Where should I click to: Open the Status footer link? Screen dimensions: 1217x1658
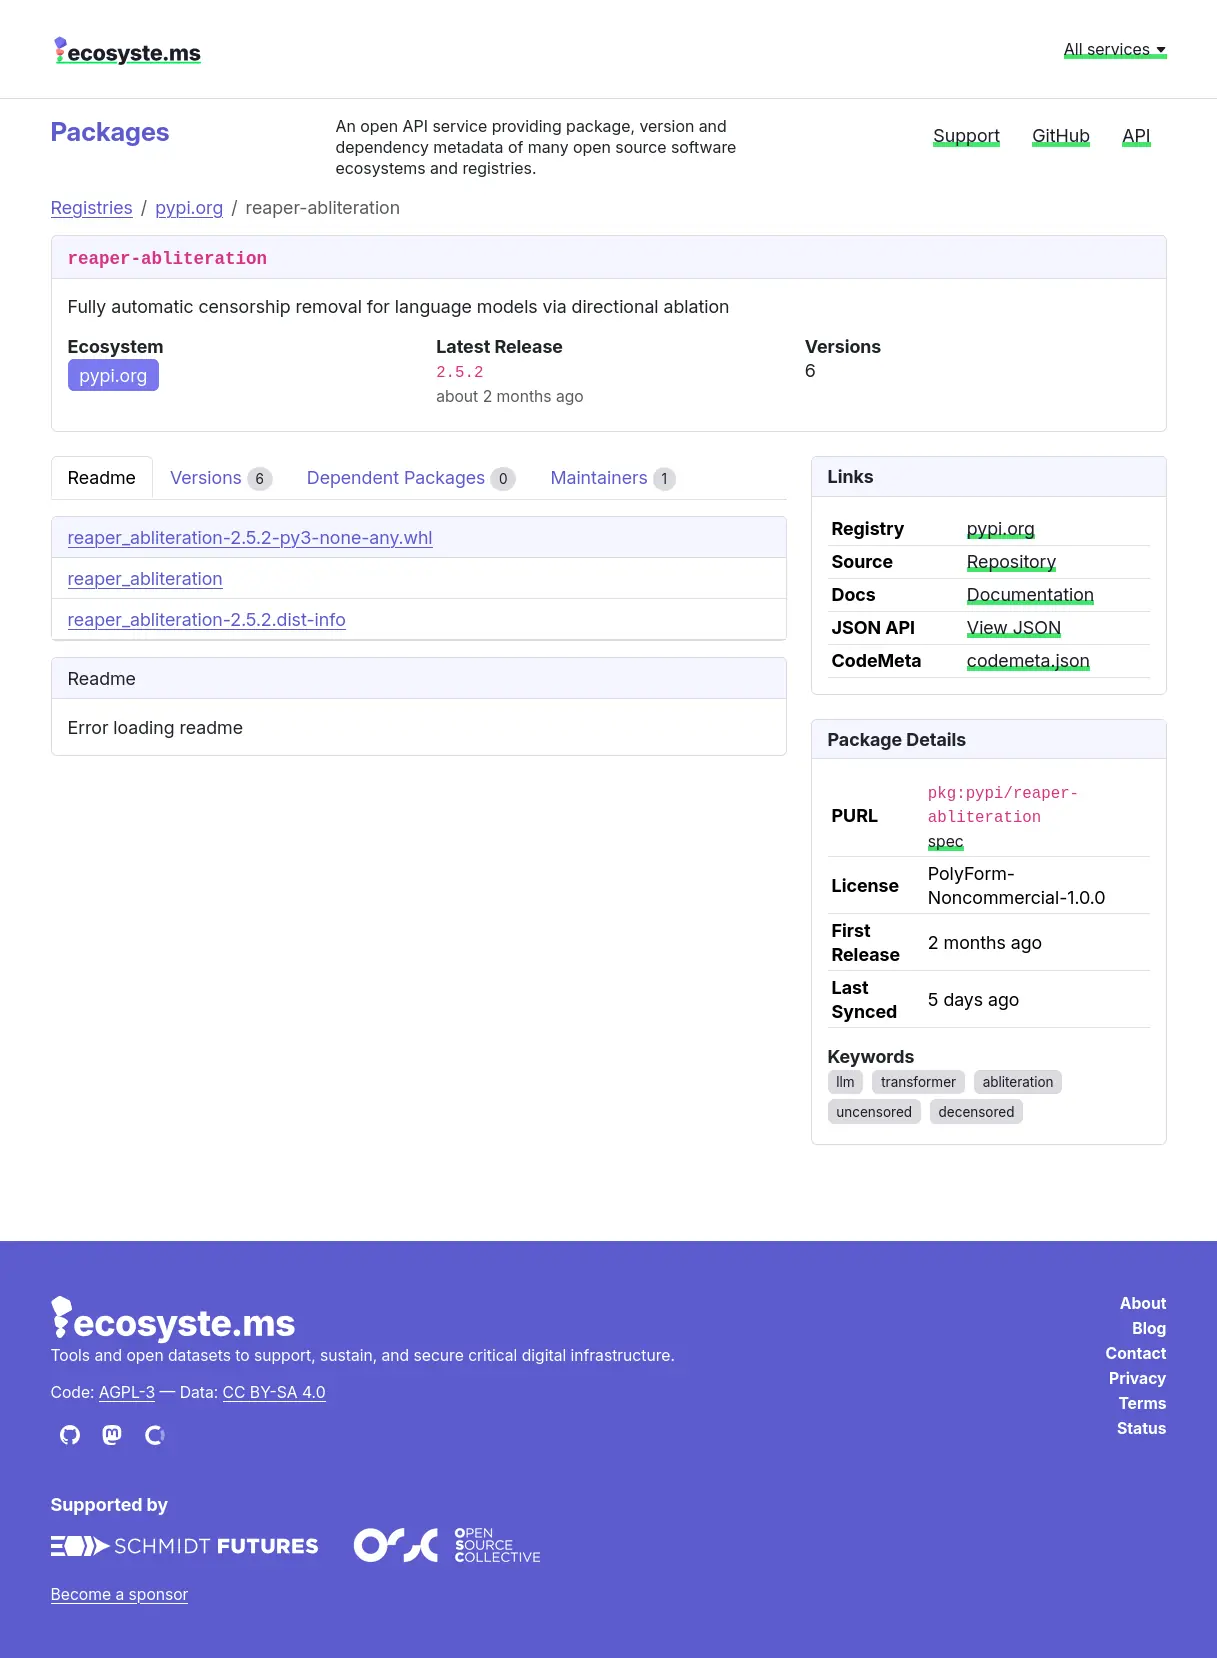pyautogui.click(x=1141, y=1428)
